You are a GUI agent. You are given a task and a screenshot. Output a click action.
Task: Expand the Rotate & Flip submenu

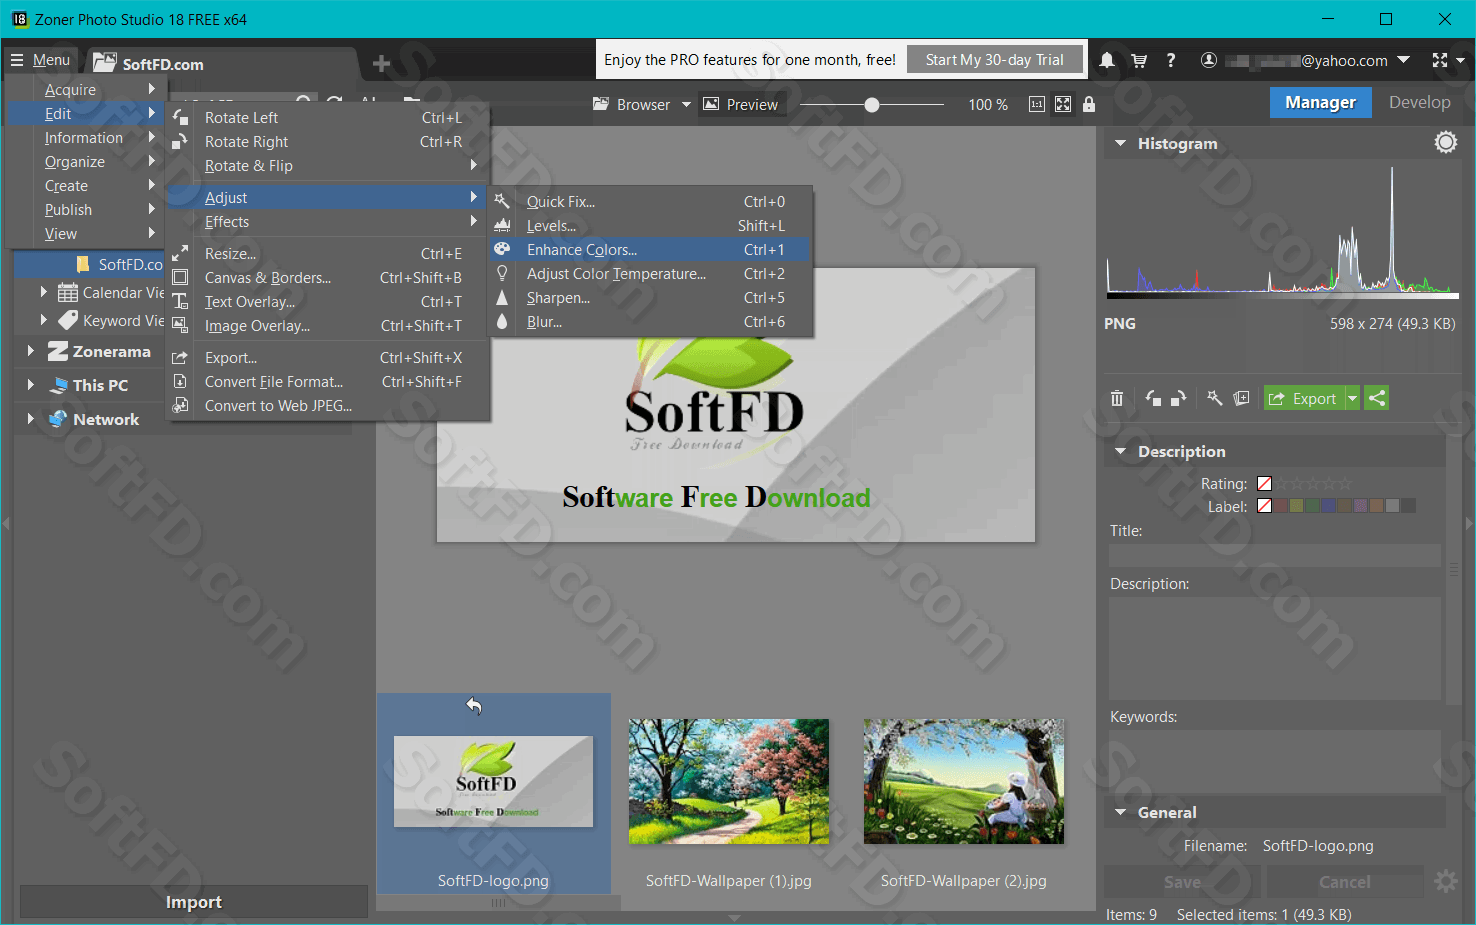(328, 166)
